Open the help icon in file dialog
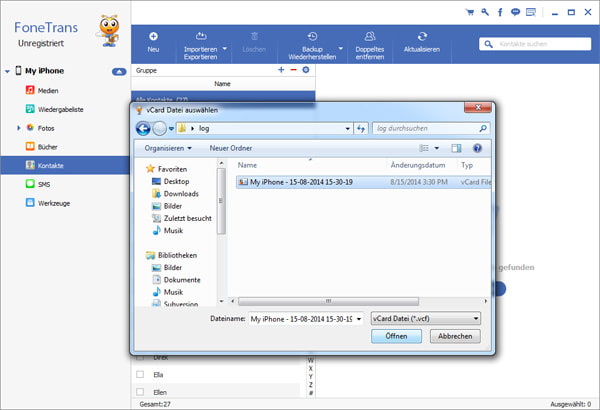 click(477, 148)
